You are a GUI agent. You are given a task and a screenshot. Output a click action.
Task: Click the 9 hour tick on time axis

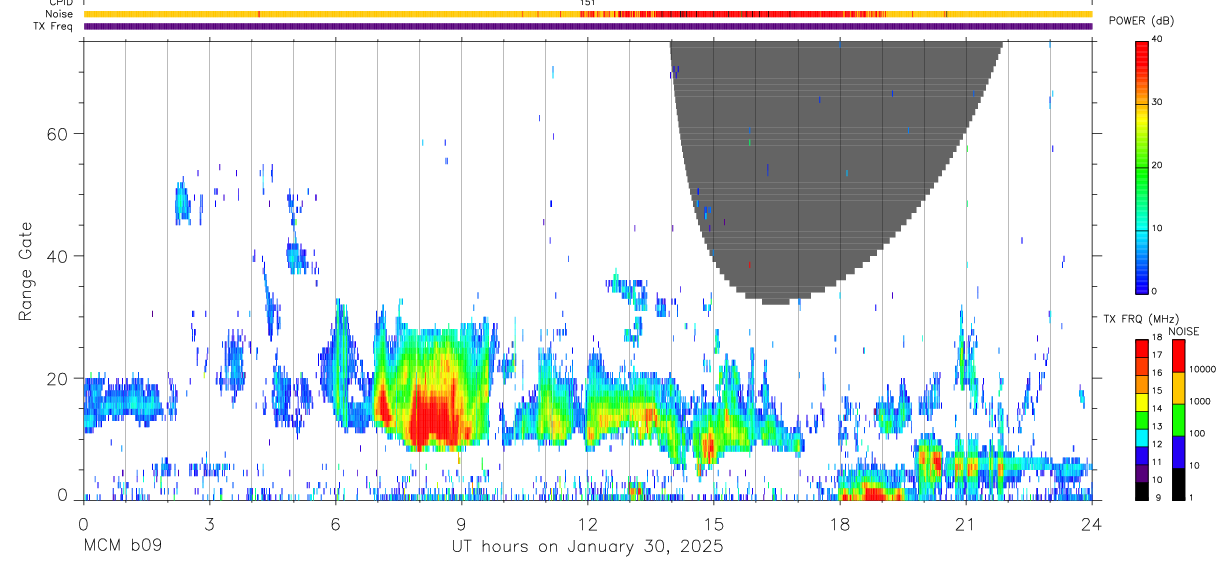(461, 523)
